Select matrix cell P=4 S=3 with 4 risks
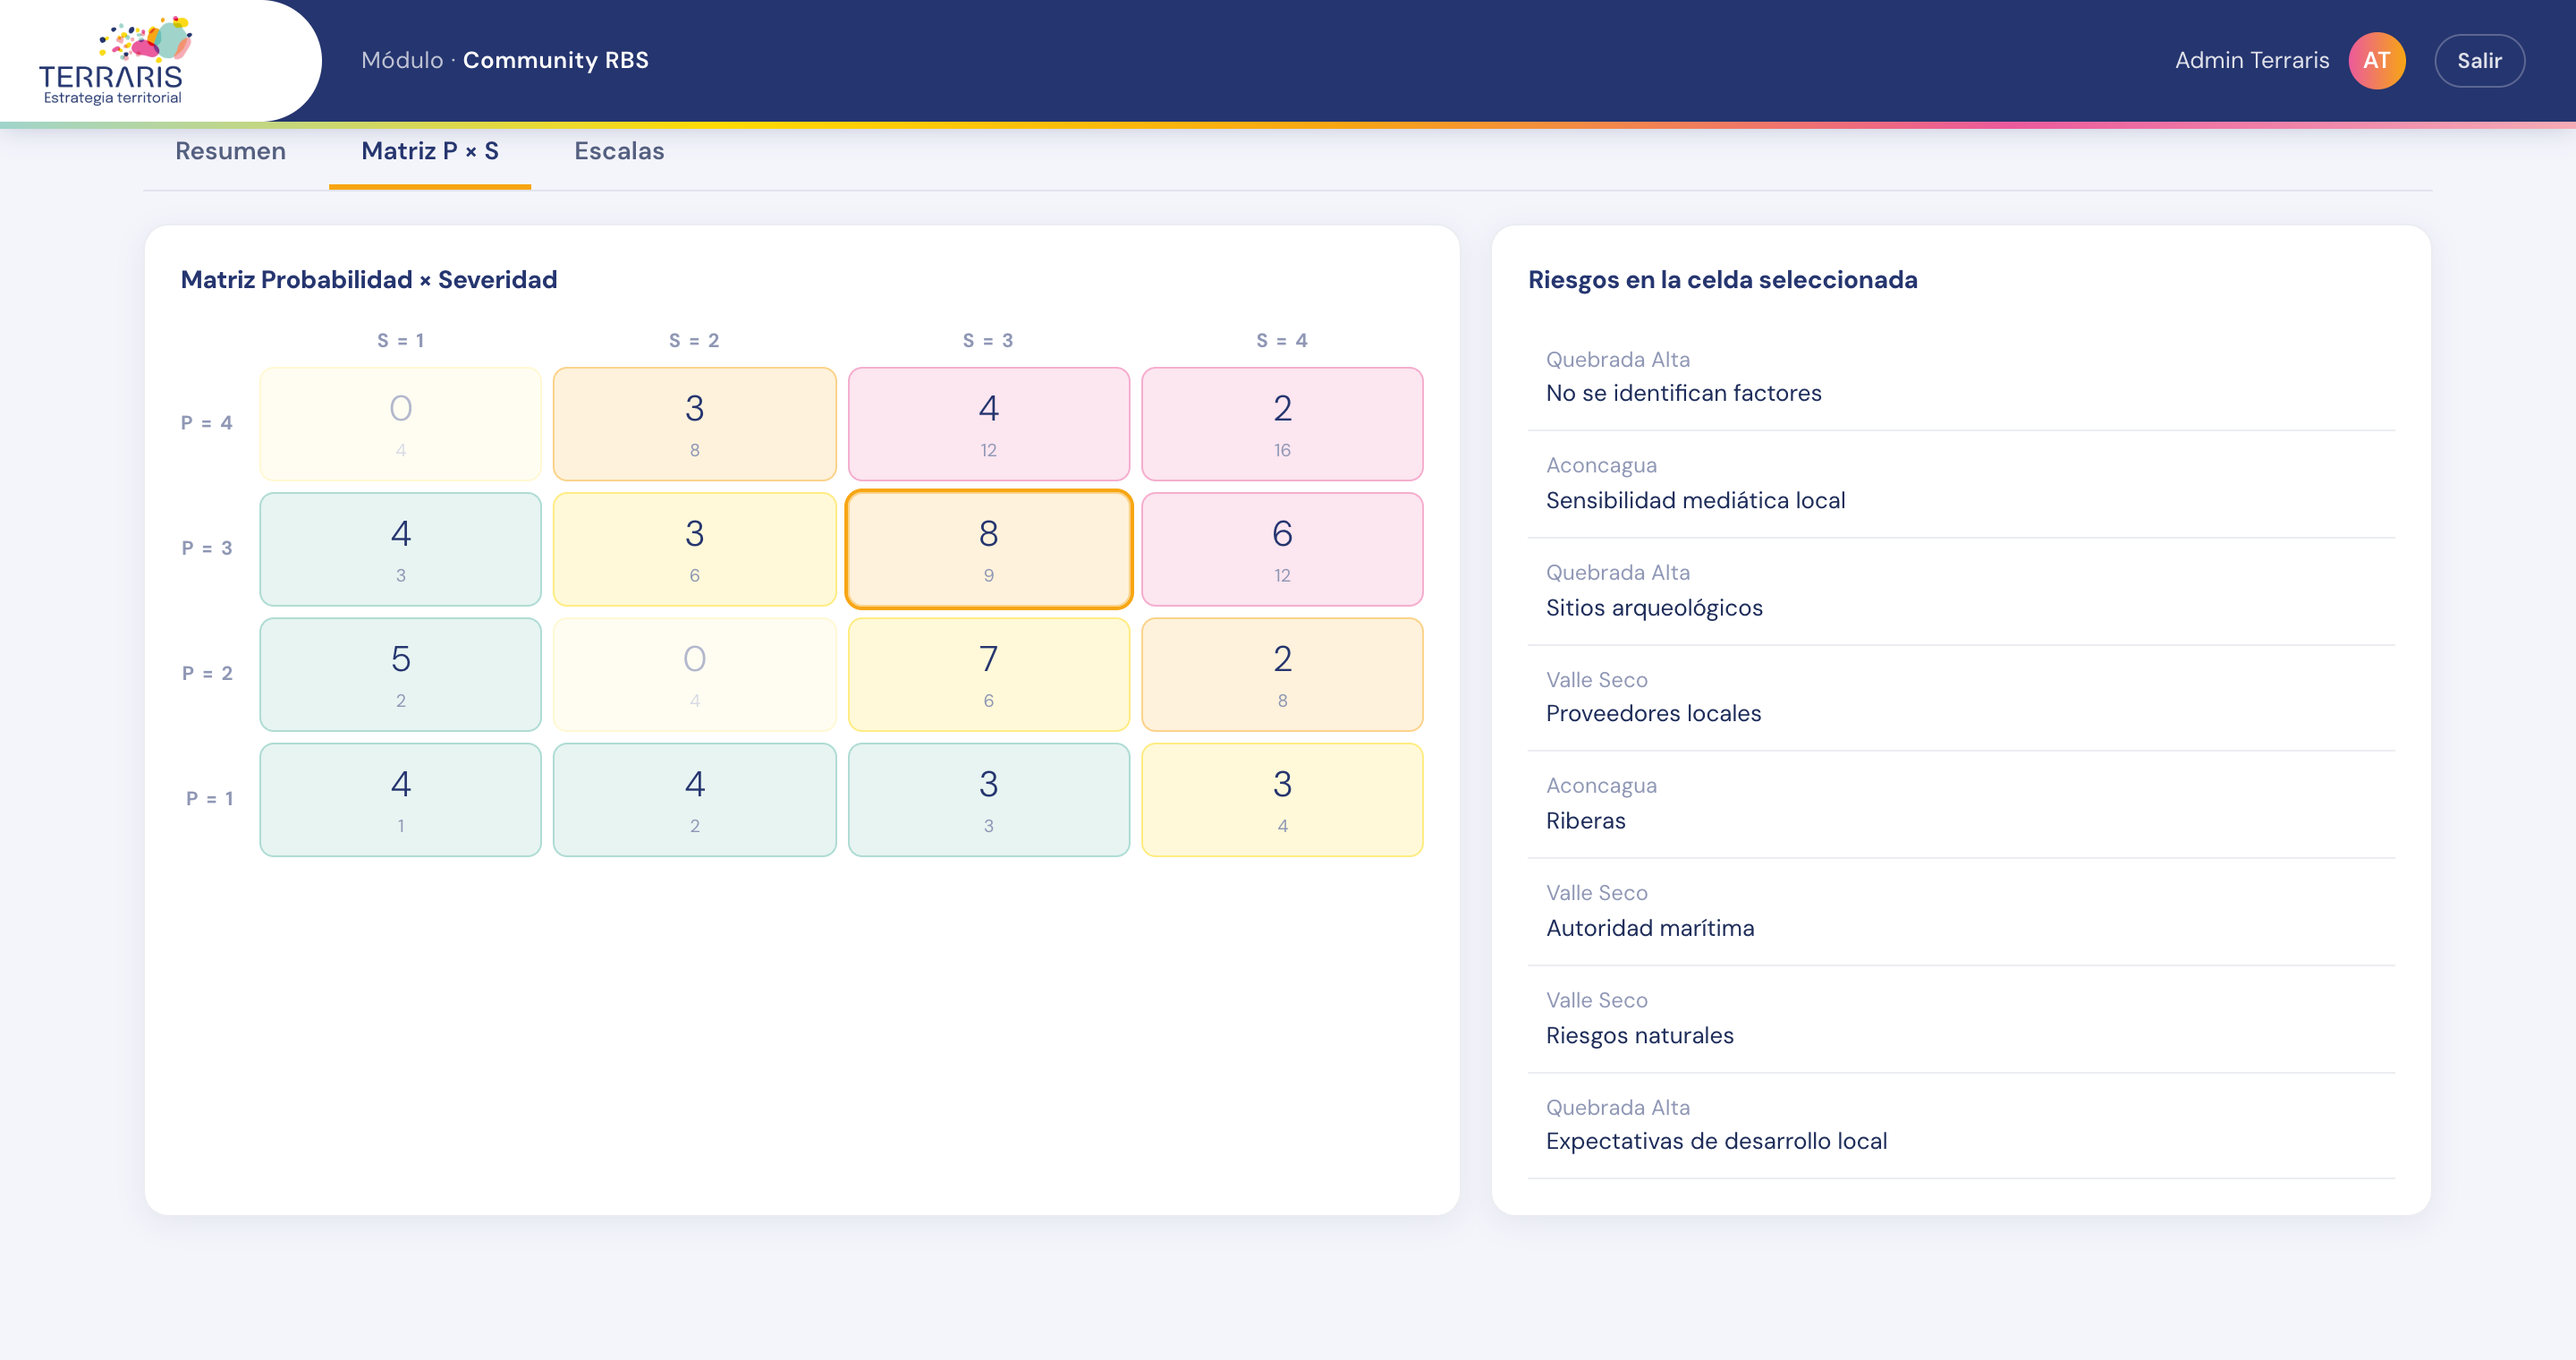 (x=988, y=424)
